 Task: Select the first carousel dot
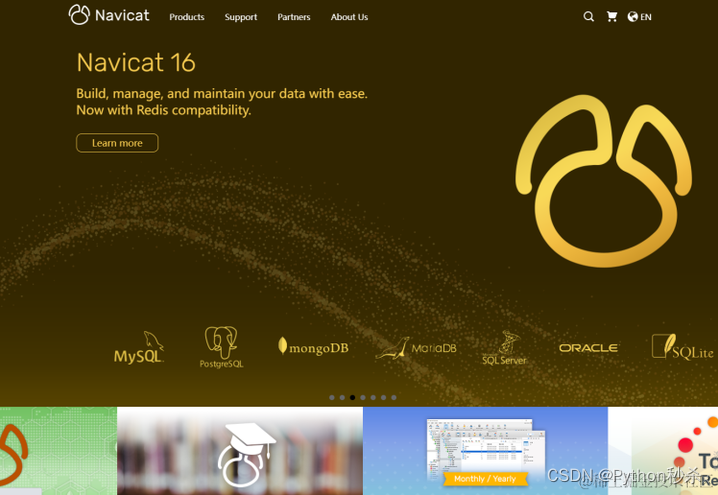(x=332, y=397)
